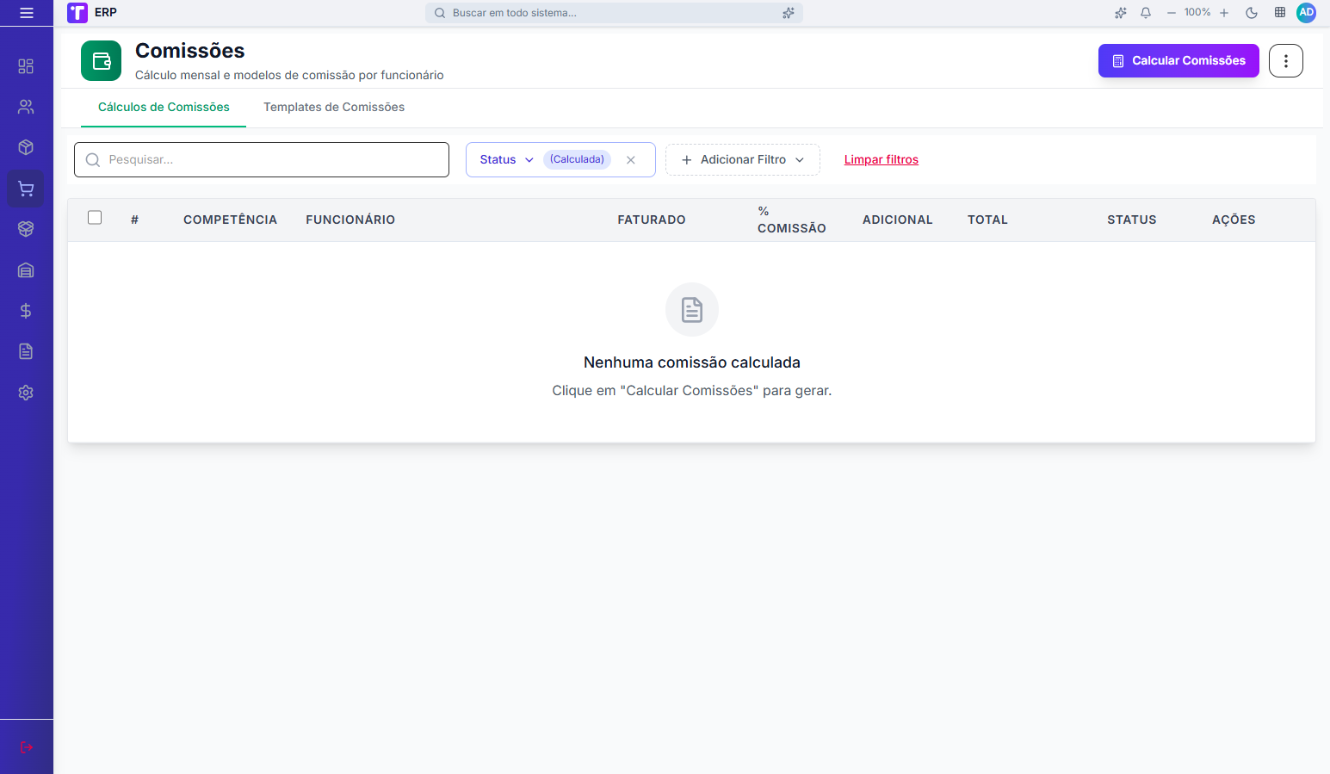Open the AD user avatar menu
This screenshot has width=1330, height=774.
coord(1306,13)
